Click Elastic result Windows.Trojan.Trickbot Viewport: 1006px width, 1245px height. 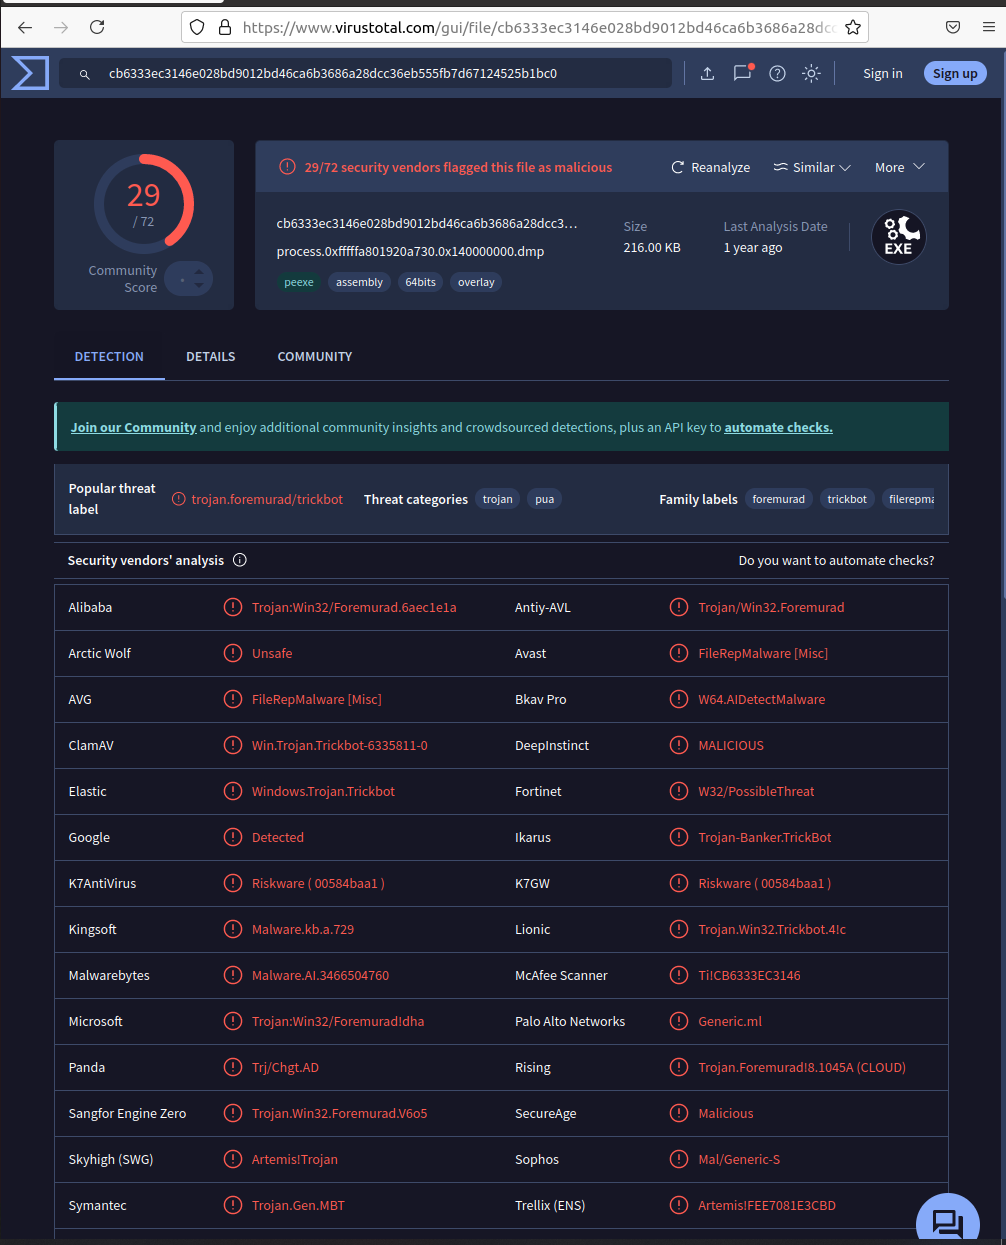click(323, 791)
